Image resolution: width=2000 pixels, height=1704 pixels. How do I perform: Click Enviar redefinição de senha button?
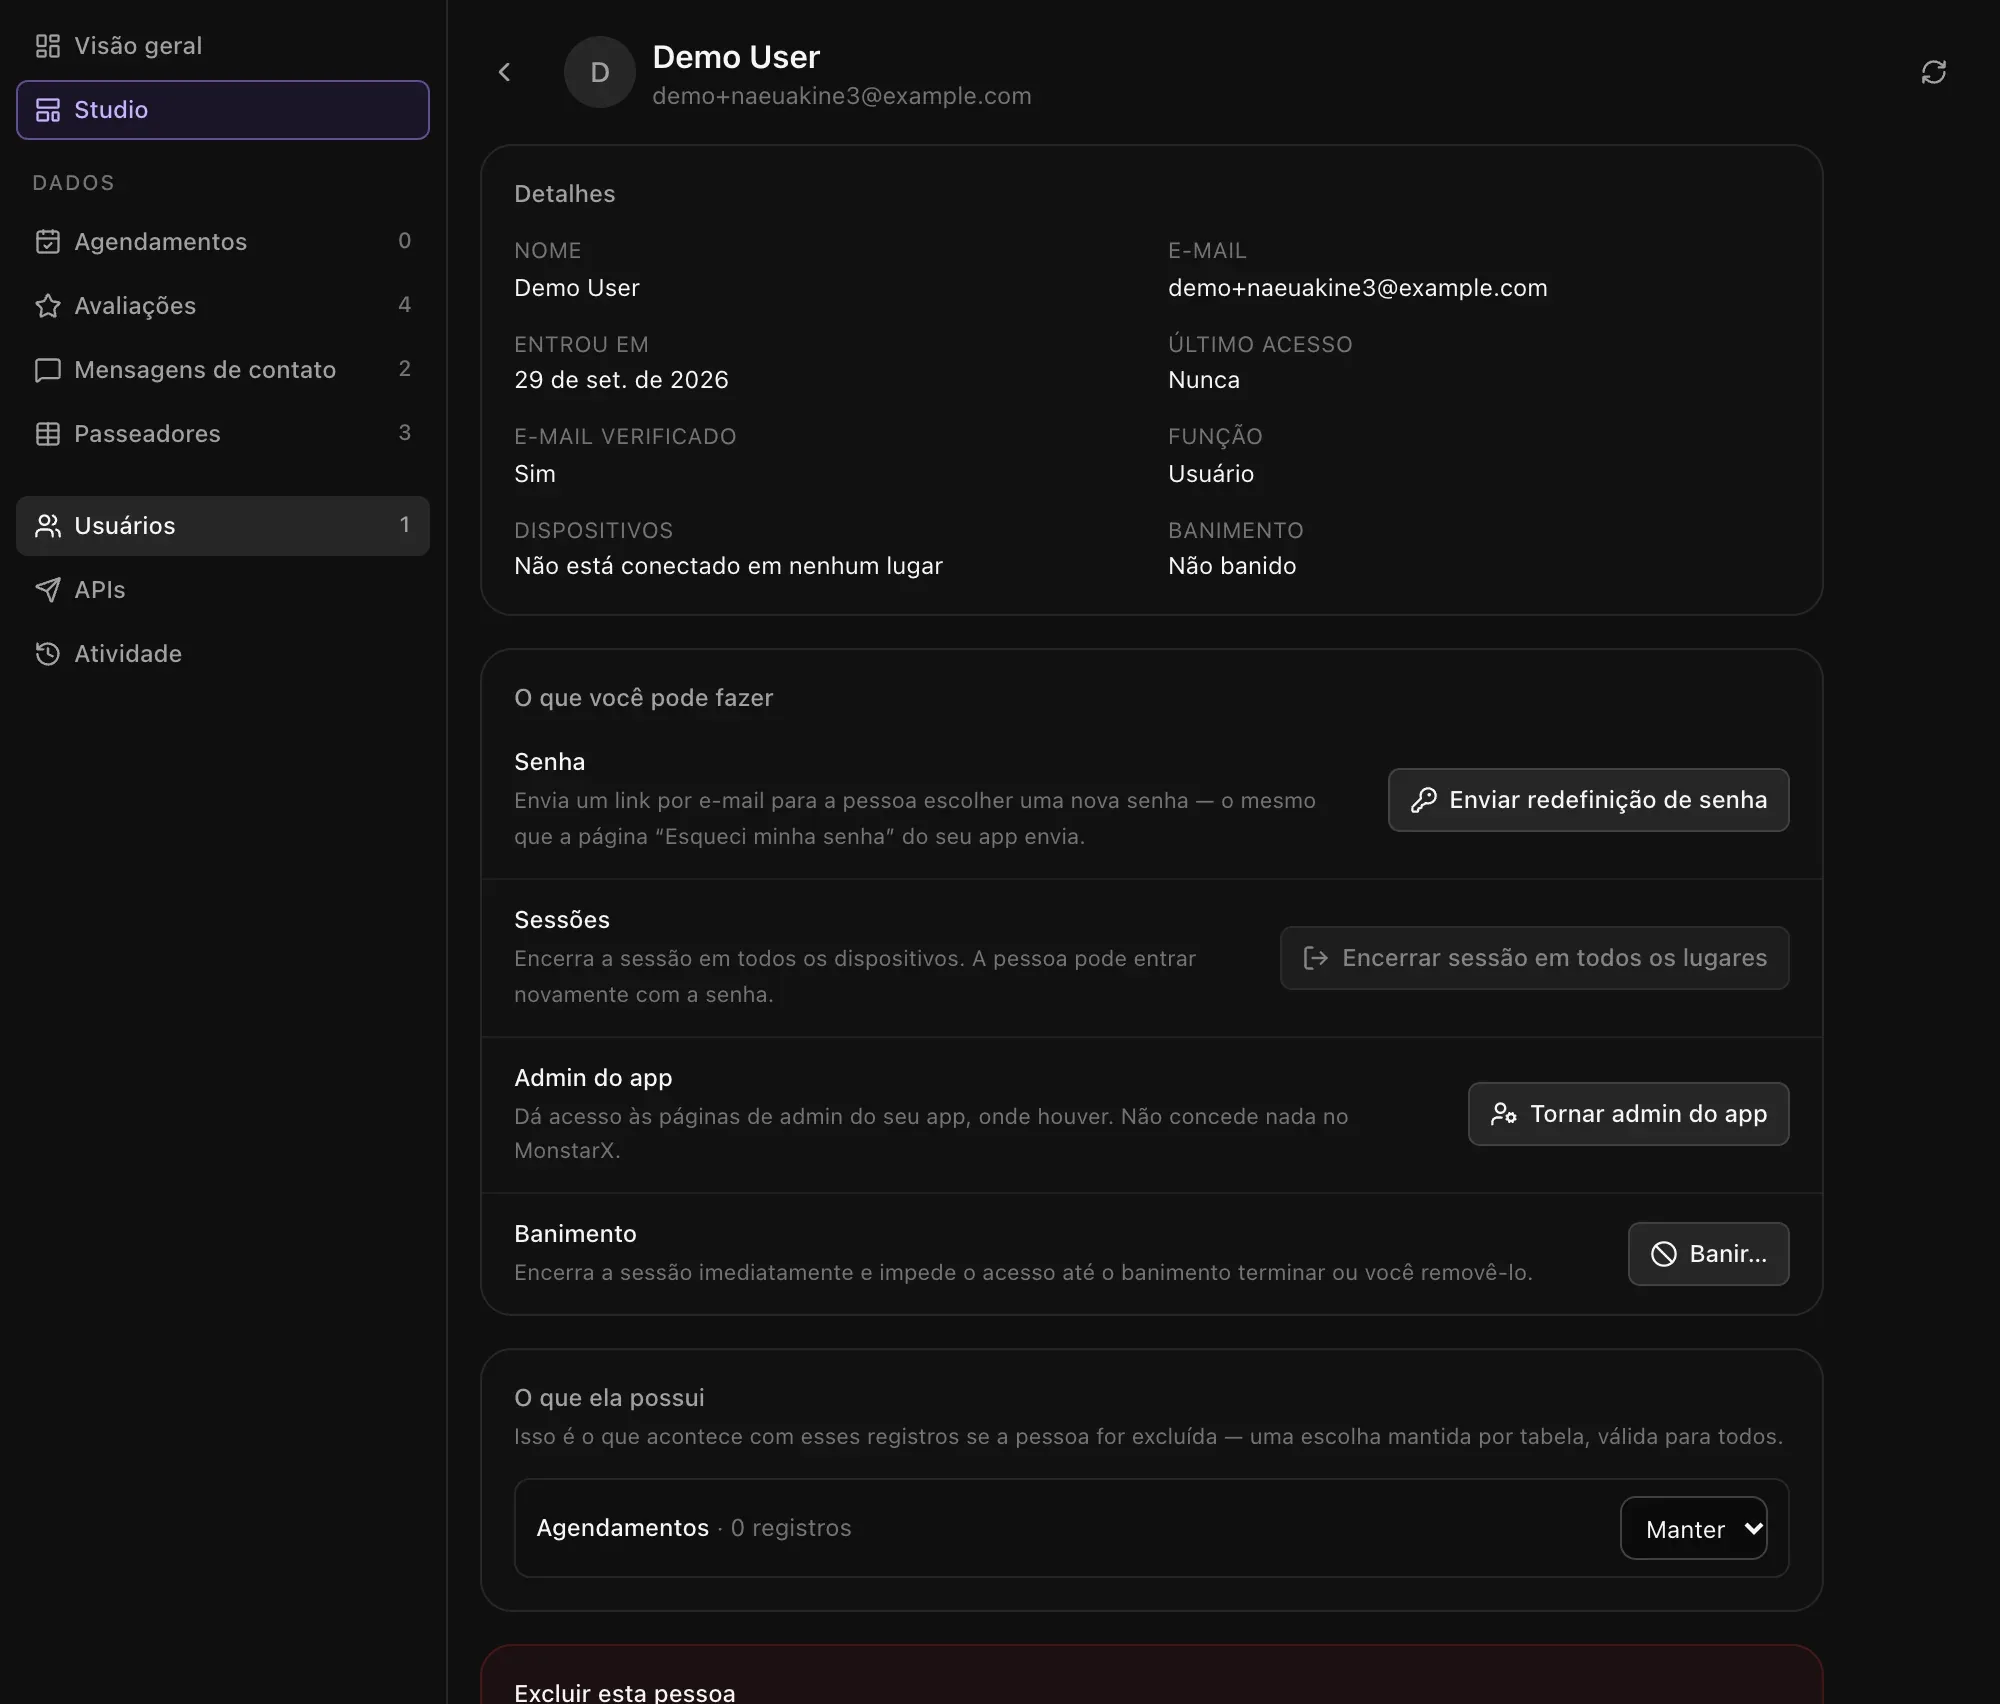(x=1588, y=800)
